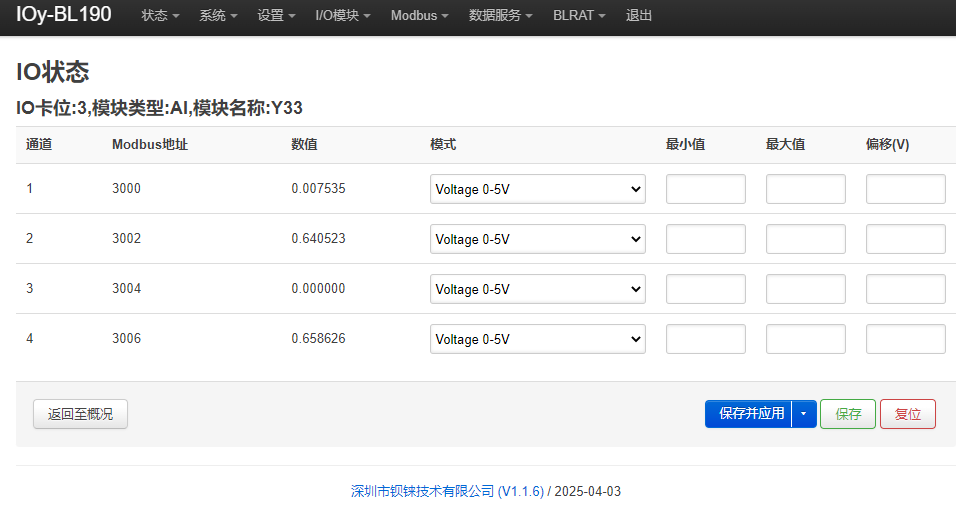Click the blue 保存并应用 button

(749, 414)
